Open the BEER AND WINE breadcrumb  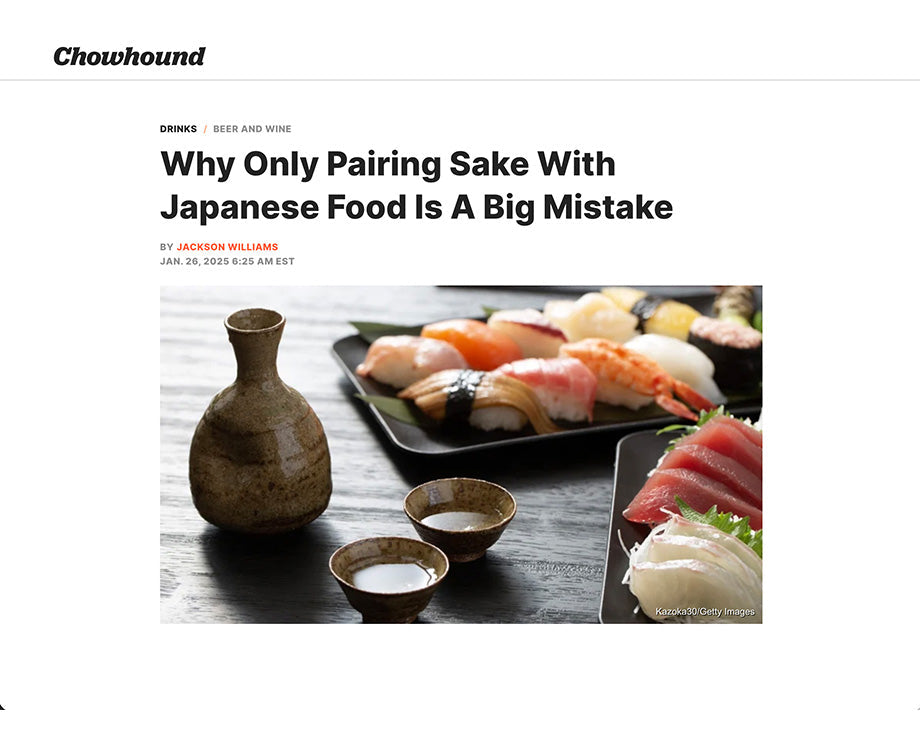point(252,129)
